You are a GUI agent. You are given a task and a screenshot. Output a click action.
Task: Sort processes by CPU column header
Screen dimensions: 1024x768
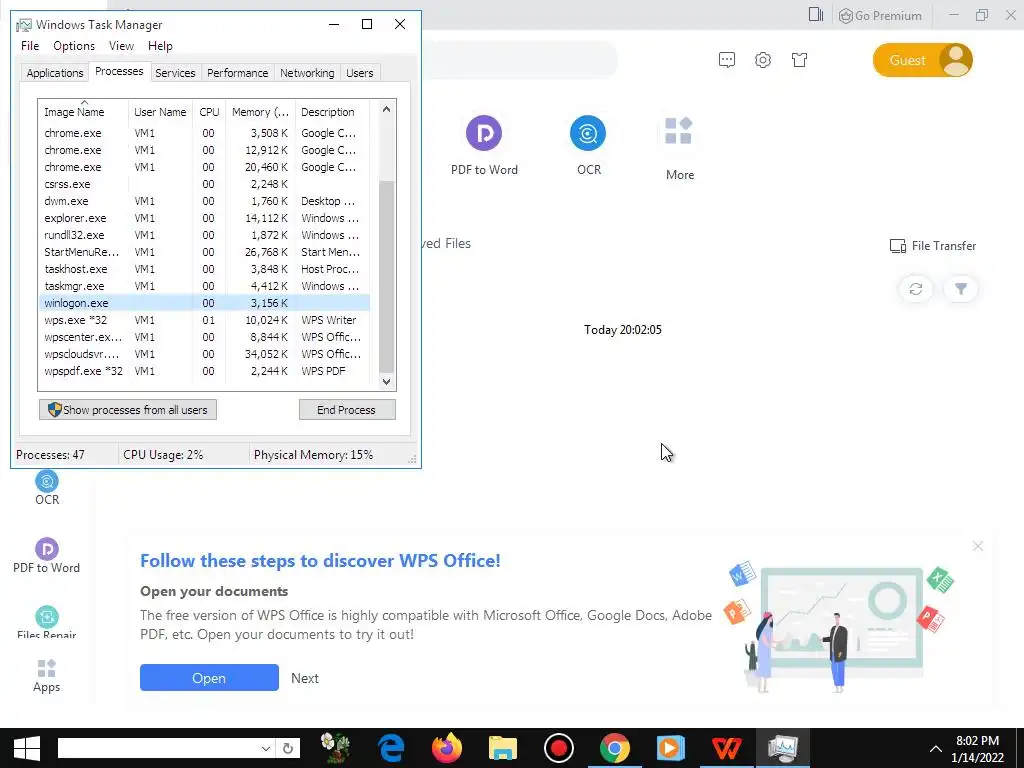(209, 112)
